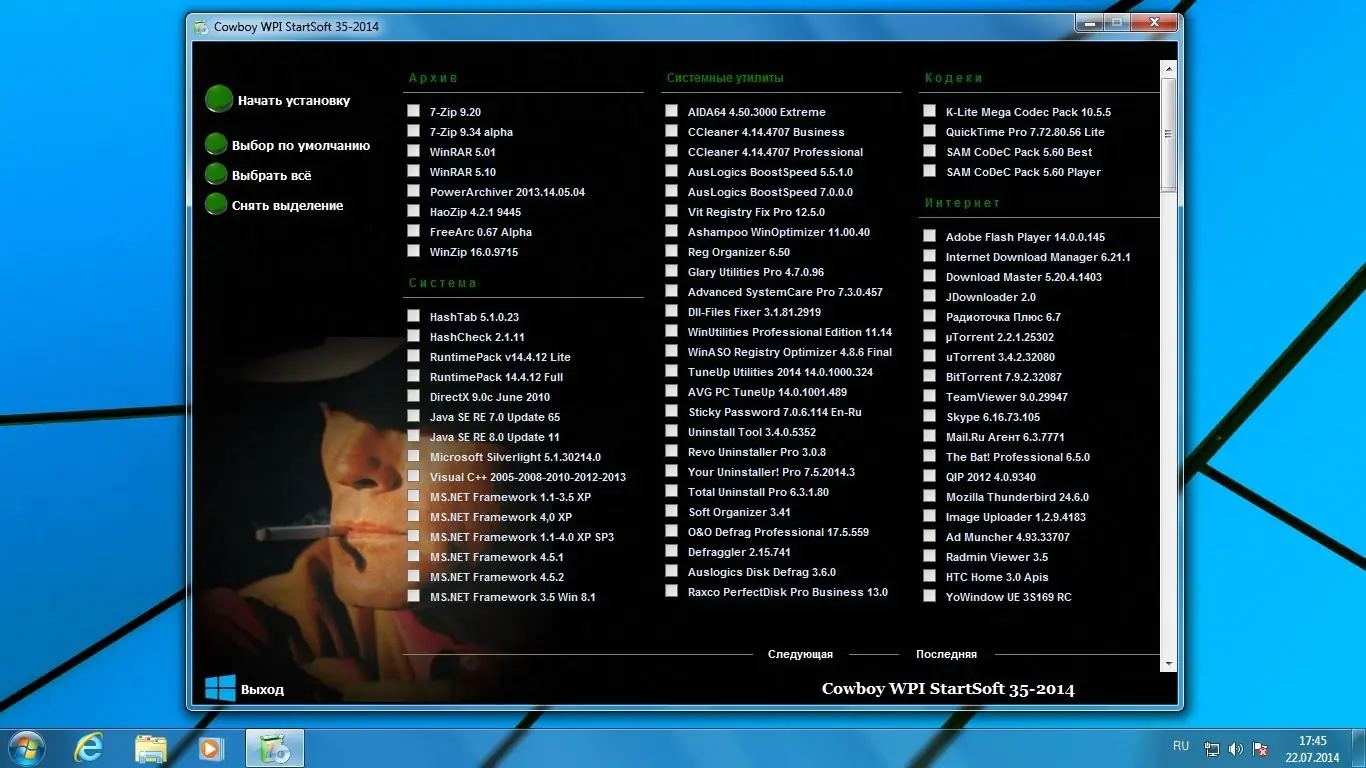The height and width of the screenshot is (768, 1366).
Task: Check MS.NET Framework 4.5.2 checkbox
Action: coord(414,576)
